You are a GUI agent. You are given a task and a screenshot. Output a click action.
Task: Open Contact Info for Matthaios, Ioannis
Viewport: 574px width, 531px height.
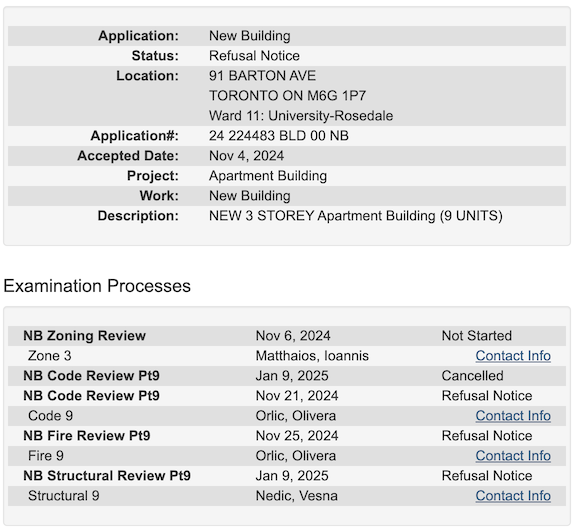tap(513, 356)
